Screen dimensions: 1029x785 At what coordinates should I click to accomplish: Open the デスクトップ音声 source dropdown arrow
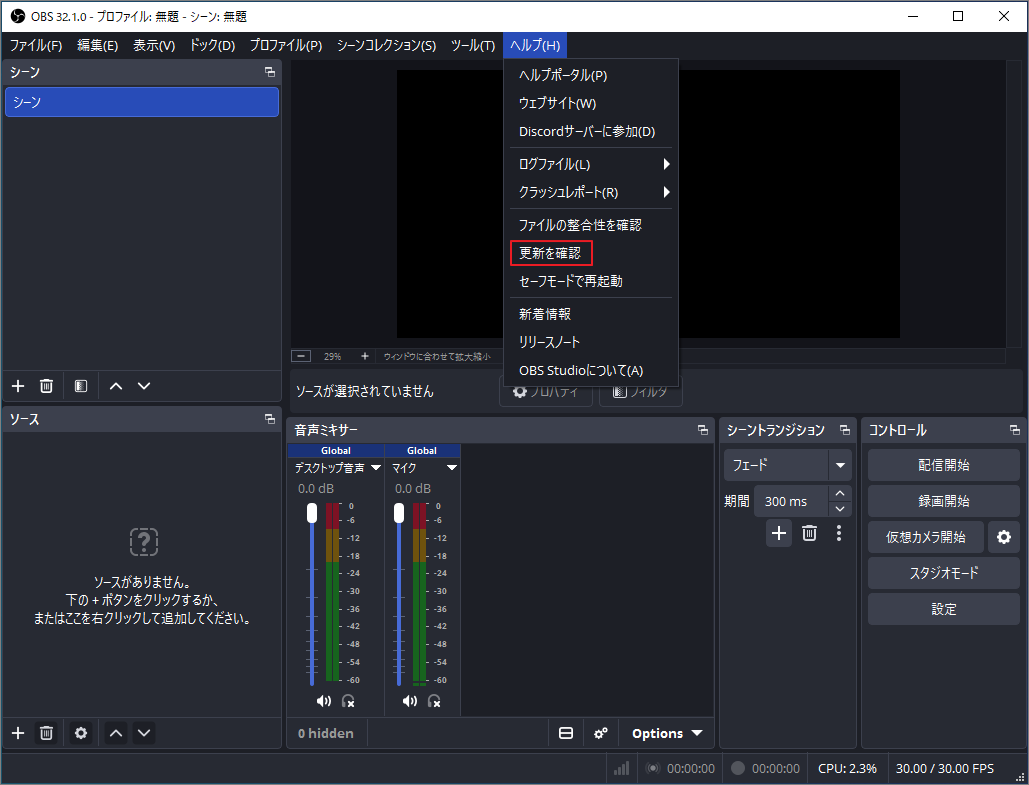click(x=376, y=466)
